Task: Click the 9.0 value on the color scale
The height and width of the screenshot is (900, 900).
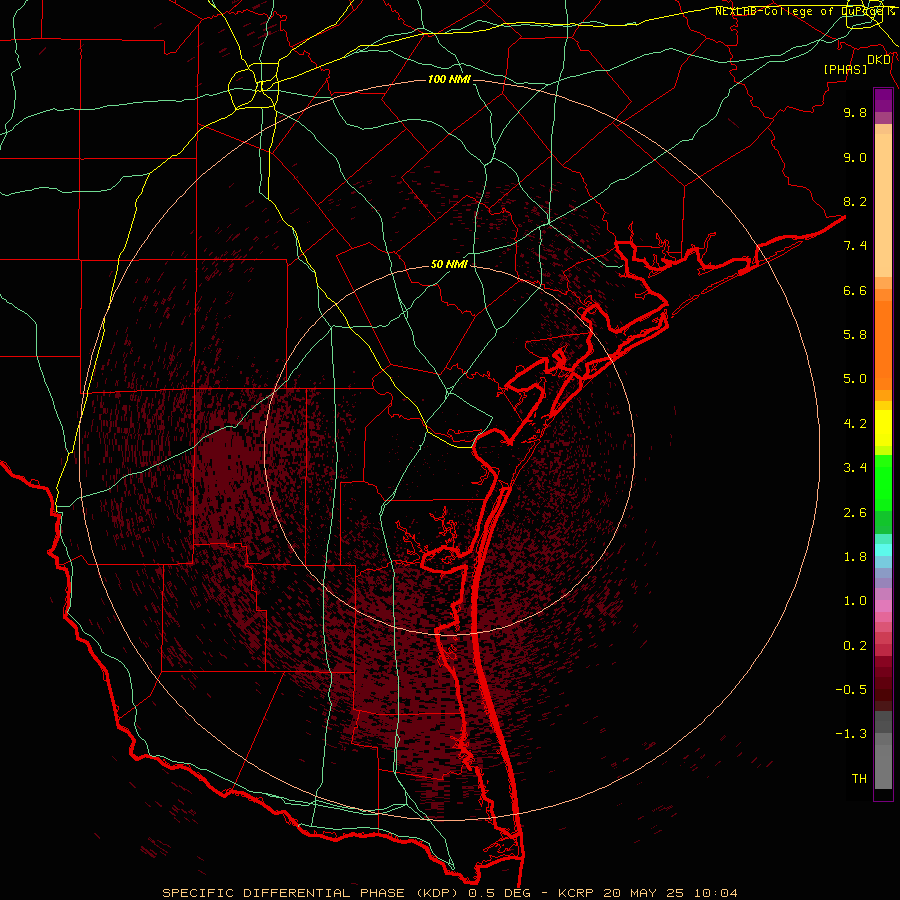Action: 855,157
